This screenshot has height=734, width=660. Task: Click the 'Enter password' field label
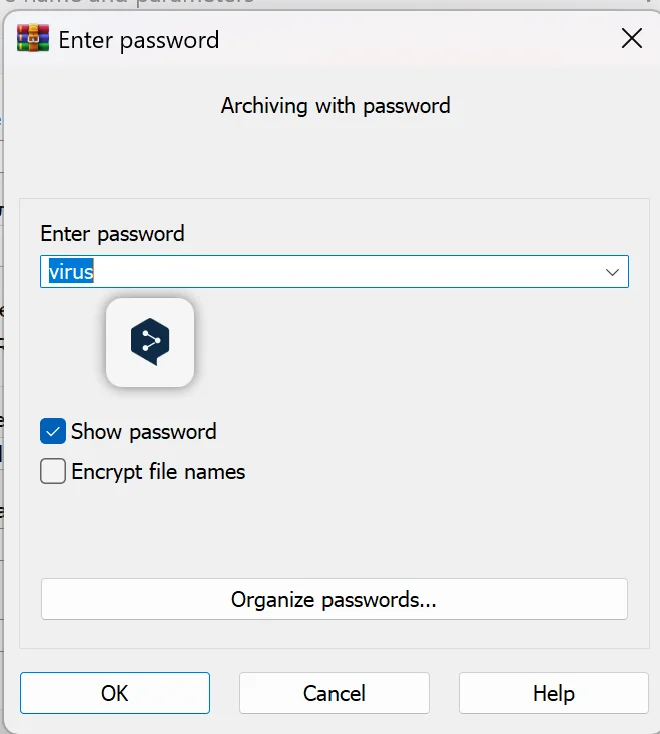[x=112, y=234]
